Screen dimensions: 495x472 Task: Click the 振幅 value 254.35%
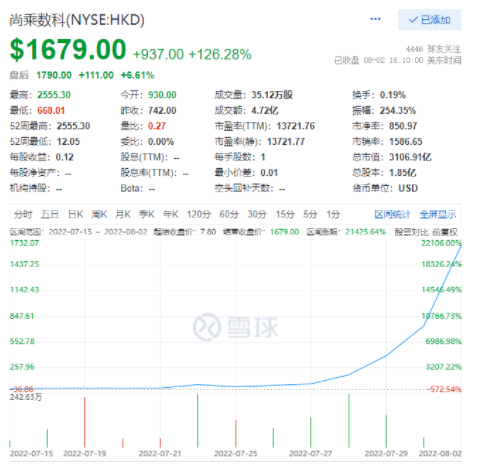[x=398, y=111]
